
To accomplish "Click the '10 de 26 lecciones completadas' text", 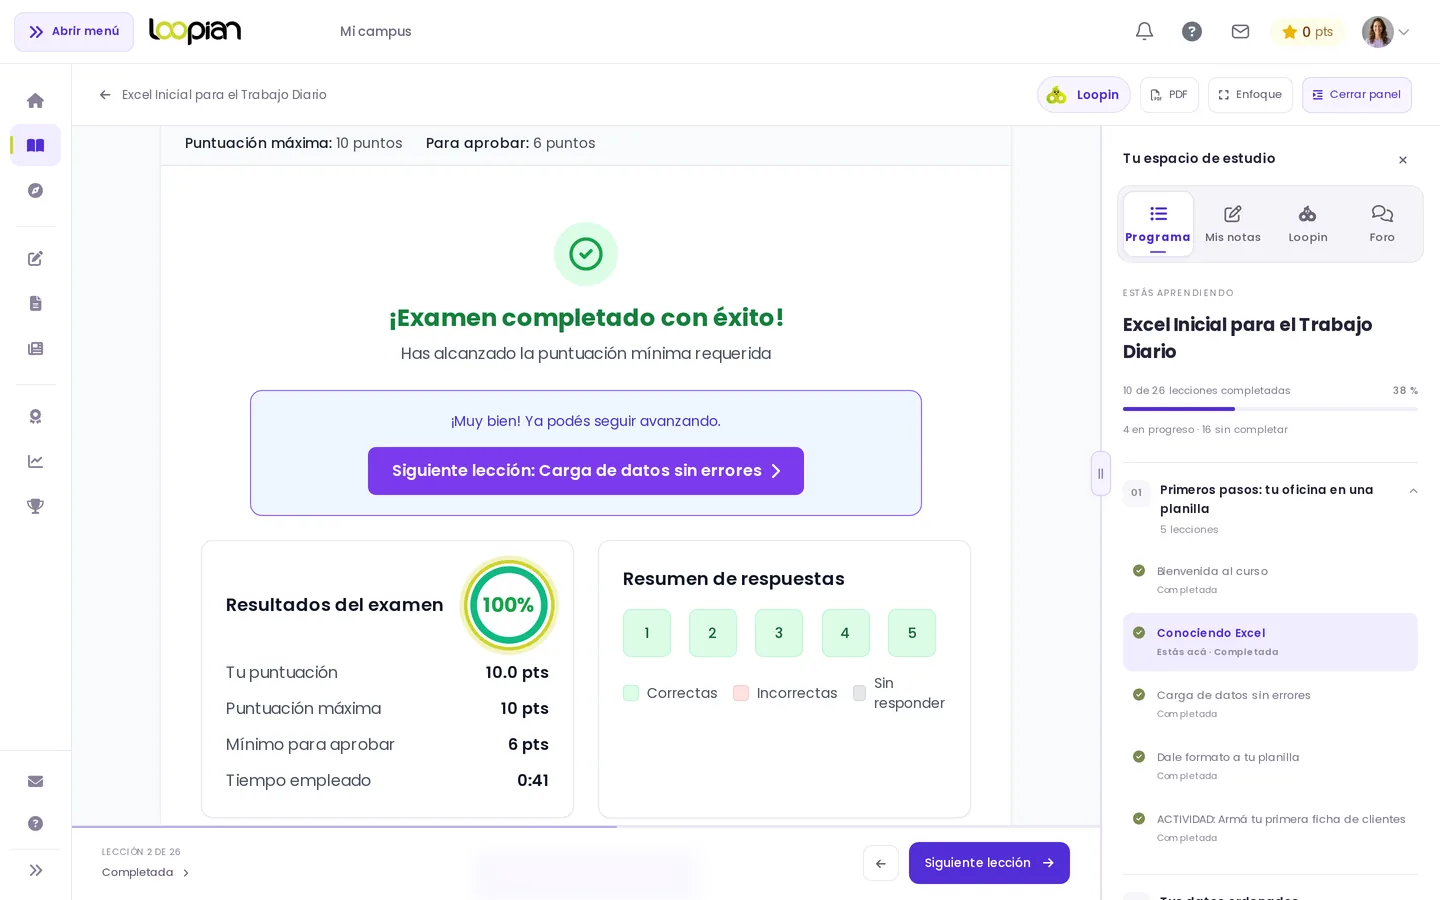I will (x=1206, y=391).
